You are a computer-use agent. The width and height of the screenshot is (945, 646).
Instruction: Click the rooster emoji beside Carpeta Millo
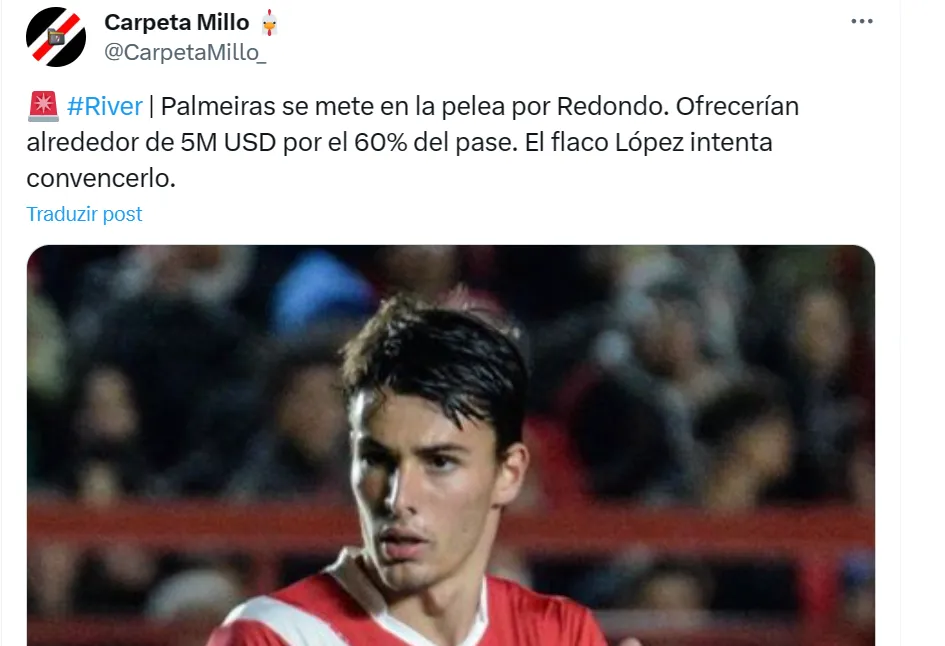pyautogui.click(x=269, y=22)
